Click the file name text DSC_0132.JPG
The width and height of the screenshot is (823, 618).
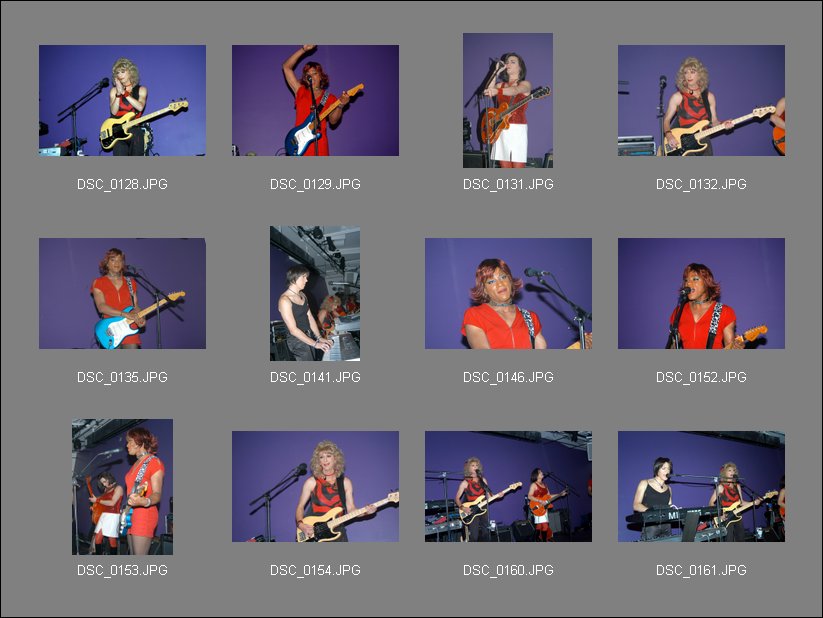[701, 184]
